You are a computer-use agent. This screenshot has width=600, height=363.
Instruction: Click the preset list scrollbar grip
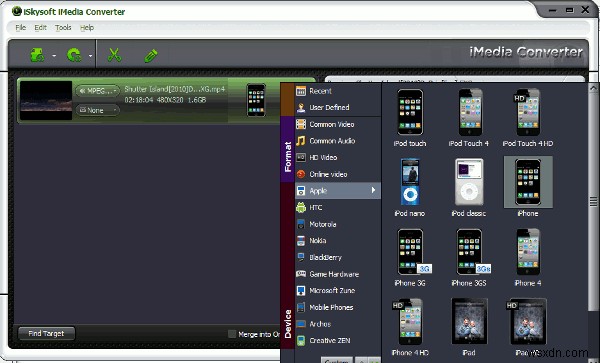pyautogui.click(x=593, y=201)
